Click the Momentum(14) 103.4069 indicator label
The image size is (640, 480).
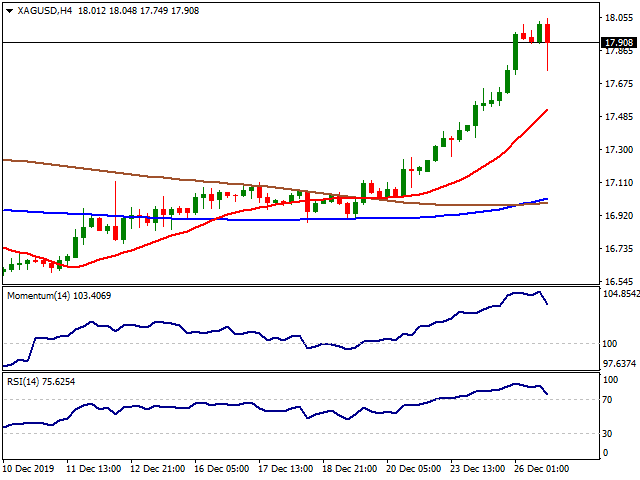(x=59, y=296)
